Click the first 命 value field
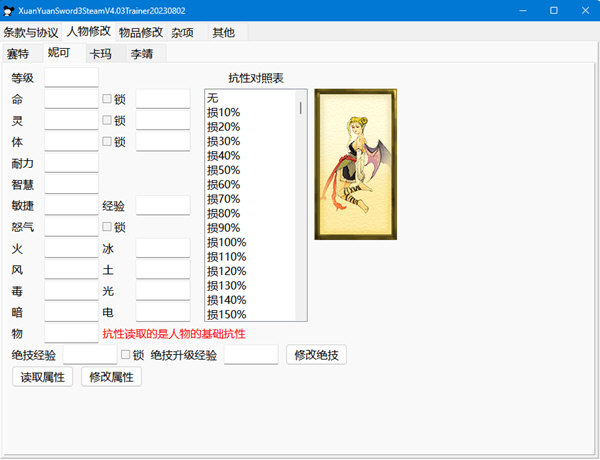The height and width of the screenshot is (460, 600). (x=72, y=99)
